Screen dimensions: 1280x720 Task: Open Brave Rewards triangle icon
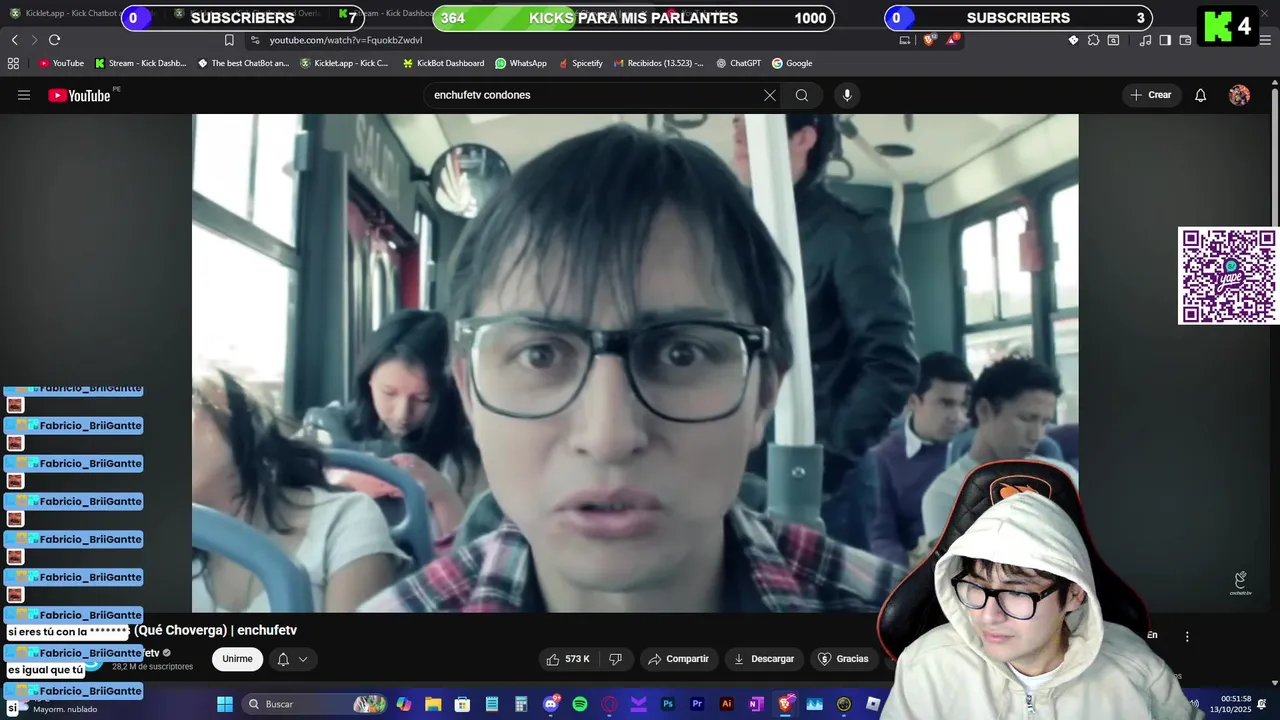click(953, 40)
